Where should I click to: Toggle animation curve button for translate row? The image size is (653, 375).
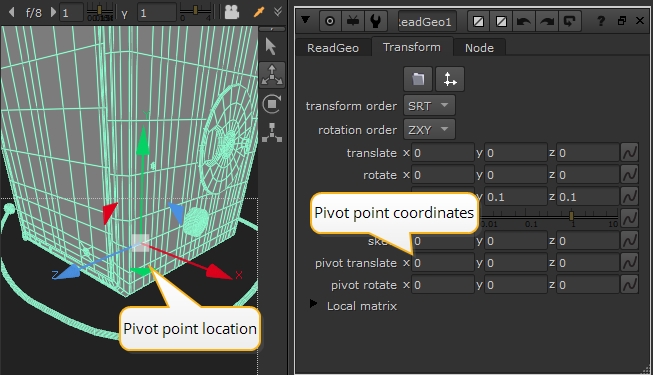tap(629, 153)
